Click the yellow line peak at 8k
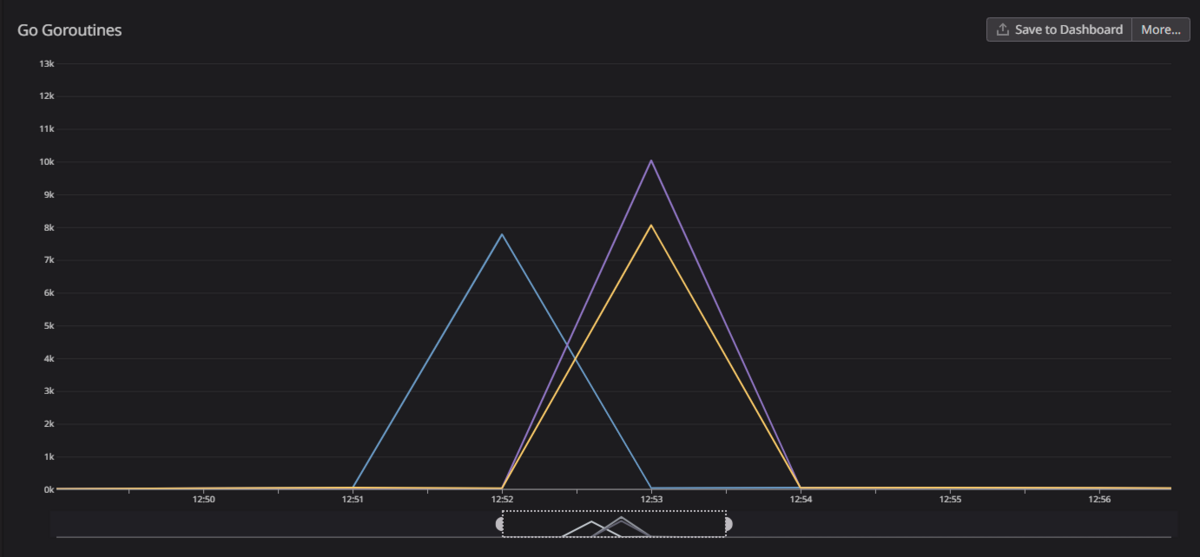Viewport: 1200px width, 557px height. [x=651, y=225]
